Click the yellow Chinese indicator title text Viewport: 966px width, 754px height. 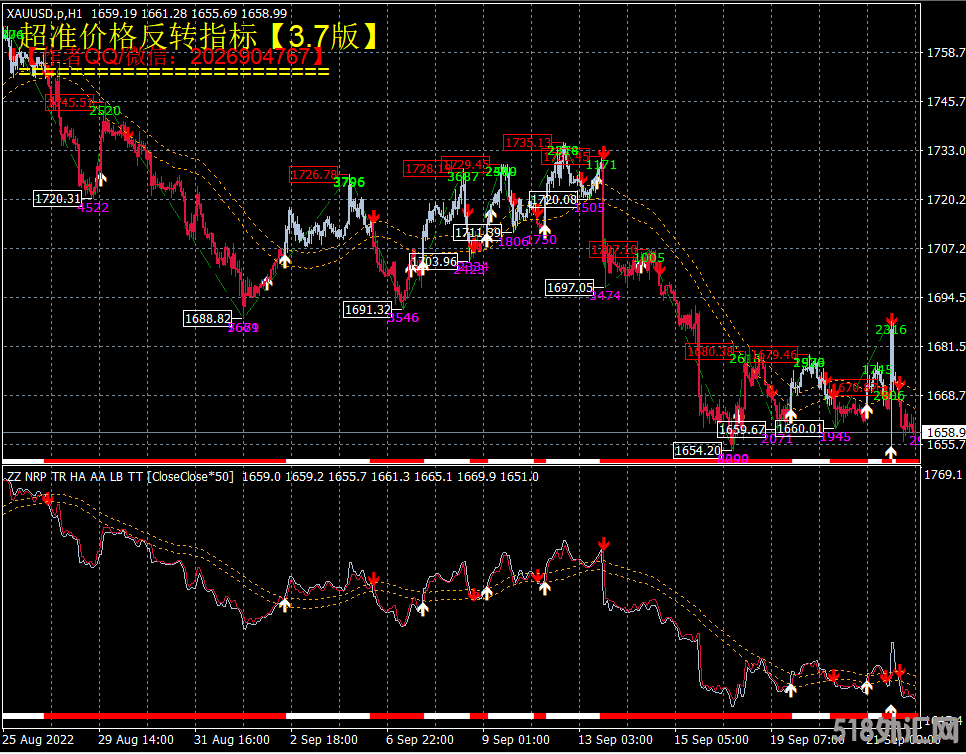click(200, 36)
